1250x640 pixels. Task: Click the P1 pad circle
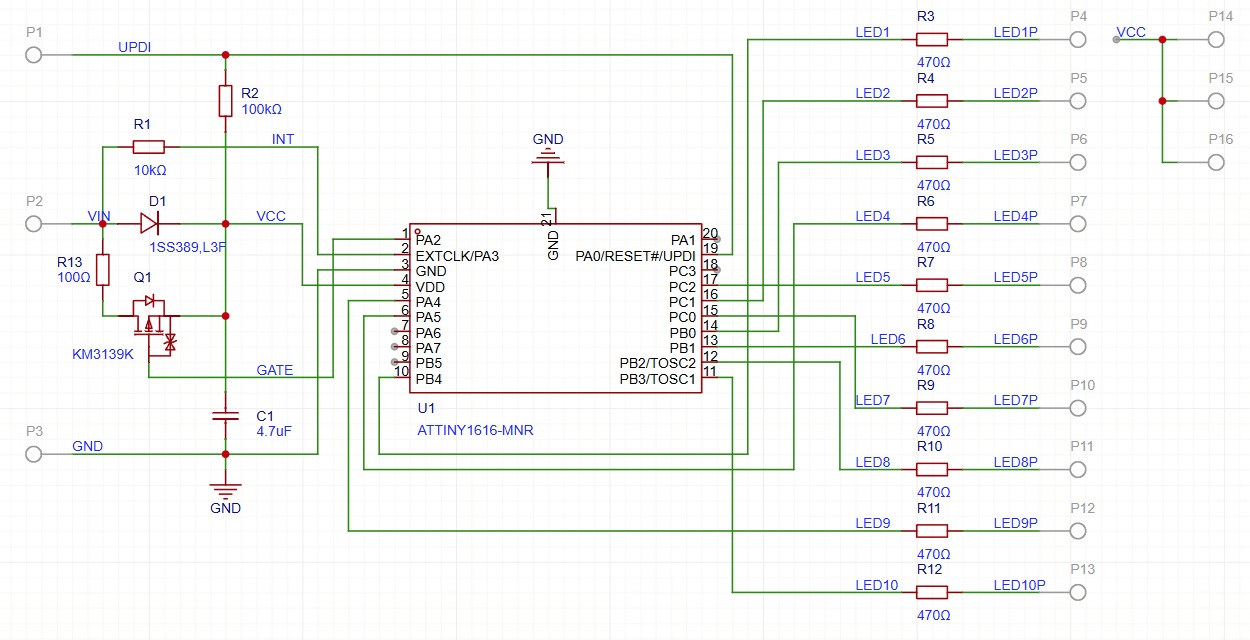click(34, 54)
